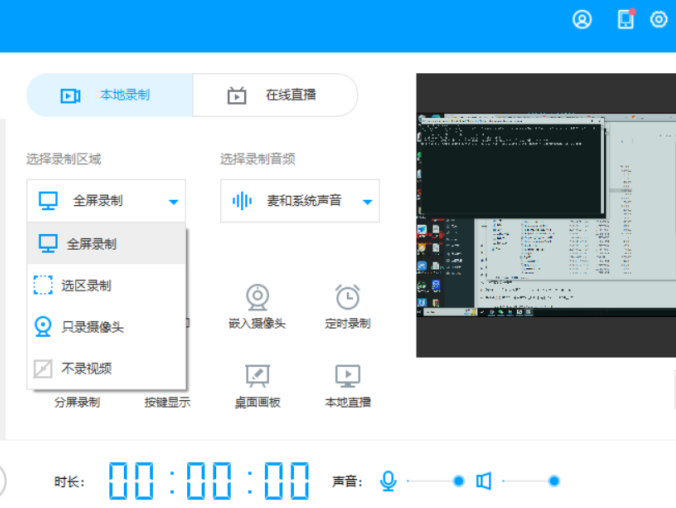Click the 定时录制 alarm clock icon
This screenshot has height=508, width=676.
coord(347,297)
